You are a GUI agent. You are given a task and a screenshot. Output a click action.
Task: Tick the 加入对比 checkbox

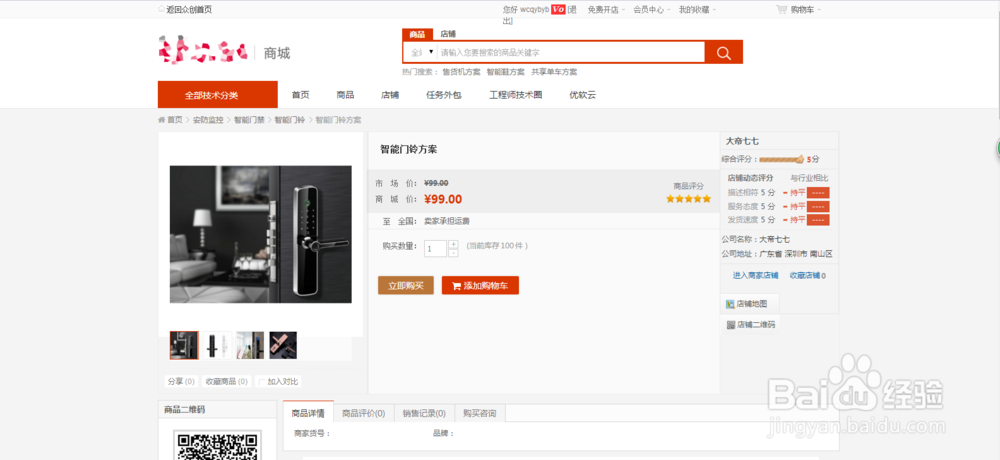point(262,382)
